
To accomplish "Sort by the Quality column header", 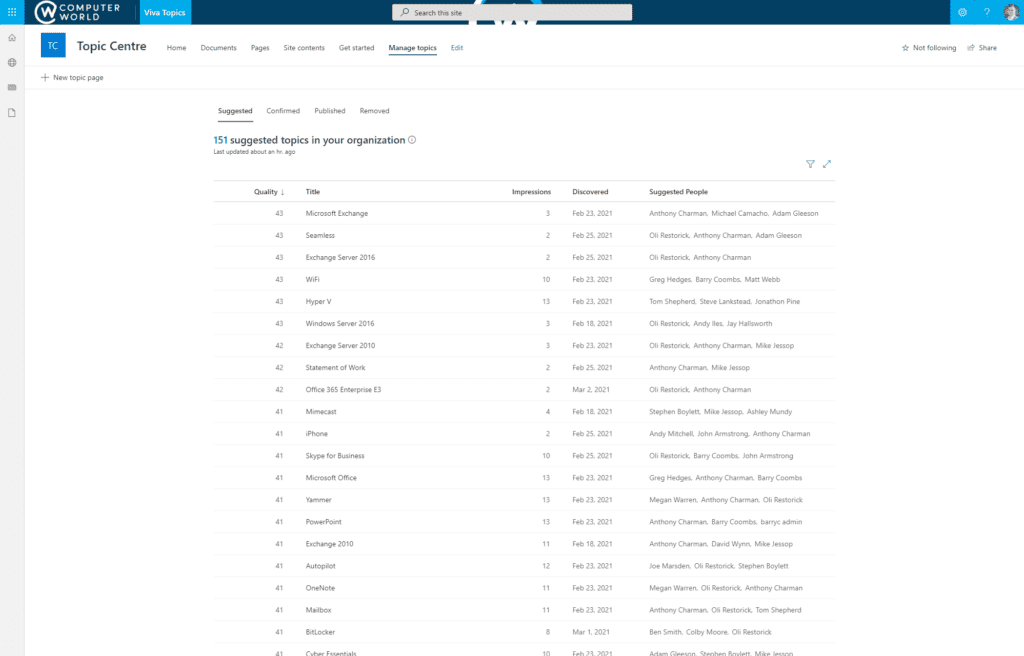I will 269,191.
